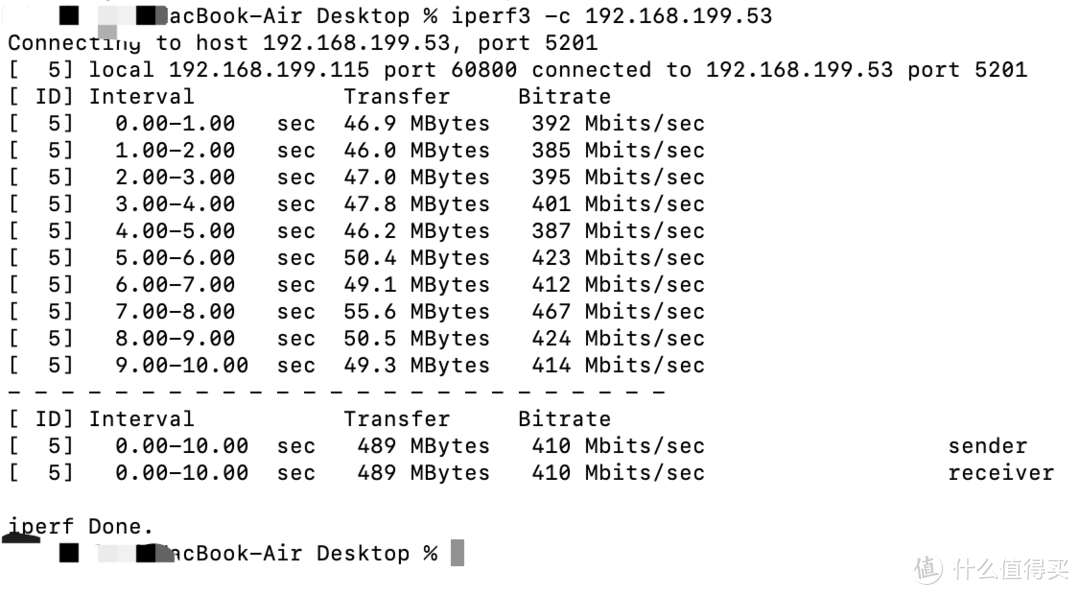Click the 5.00-6.00 interval row

pos(175,258)
